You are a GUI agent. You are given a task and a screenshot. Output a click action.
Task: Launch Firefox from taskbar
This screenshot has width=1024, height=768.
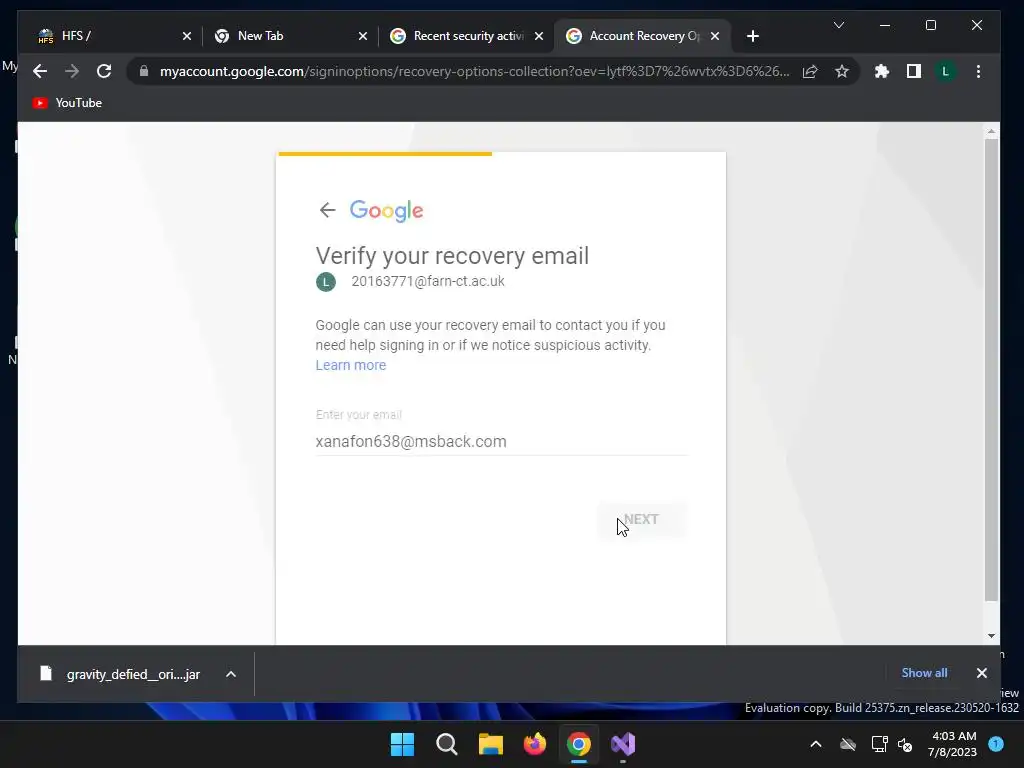coord(535,744)
